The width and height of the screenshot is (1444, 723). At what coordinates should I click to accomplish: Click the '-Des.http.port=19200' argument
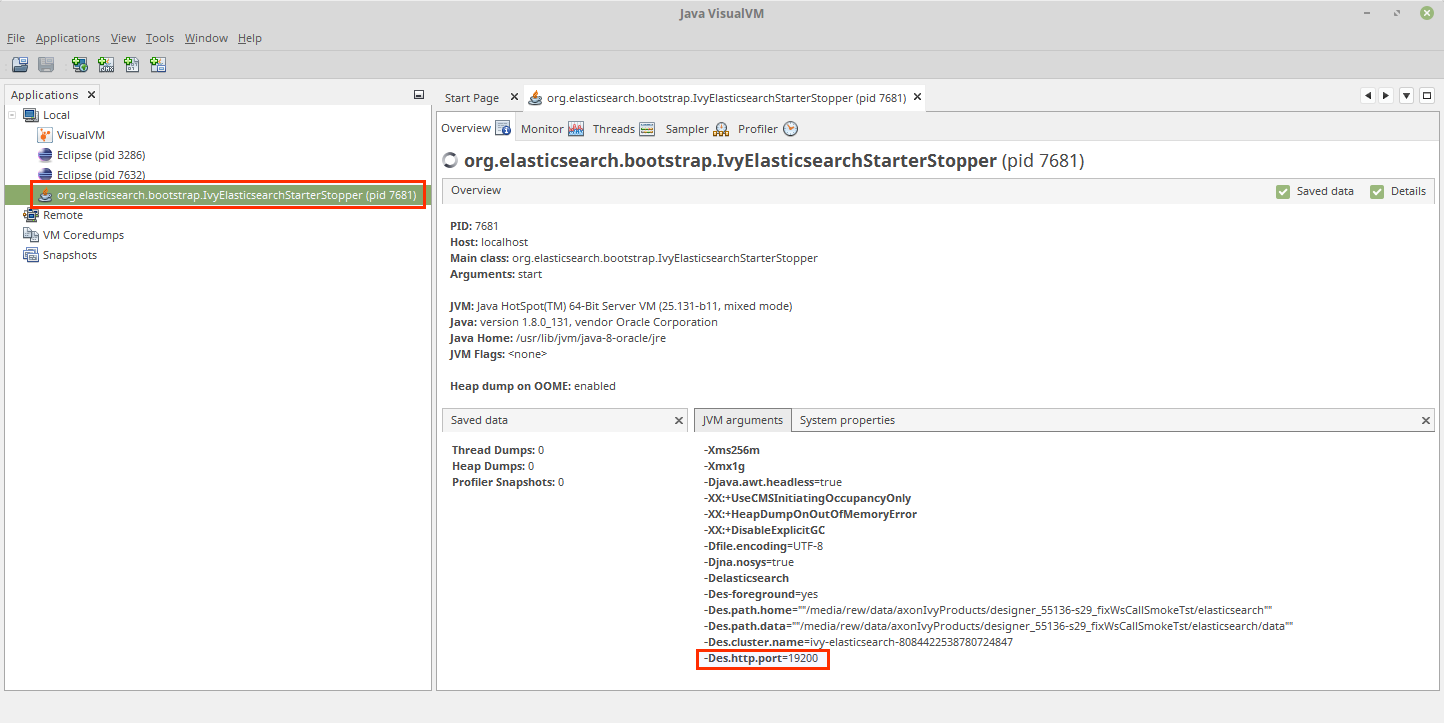(761, 659)
